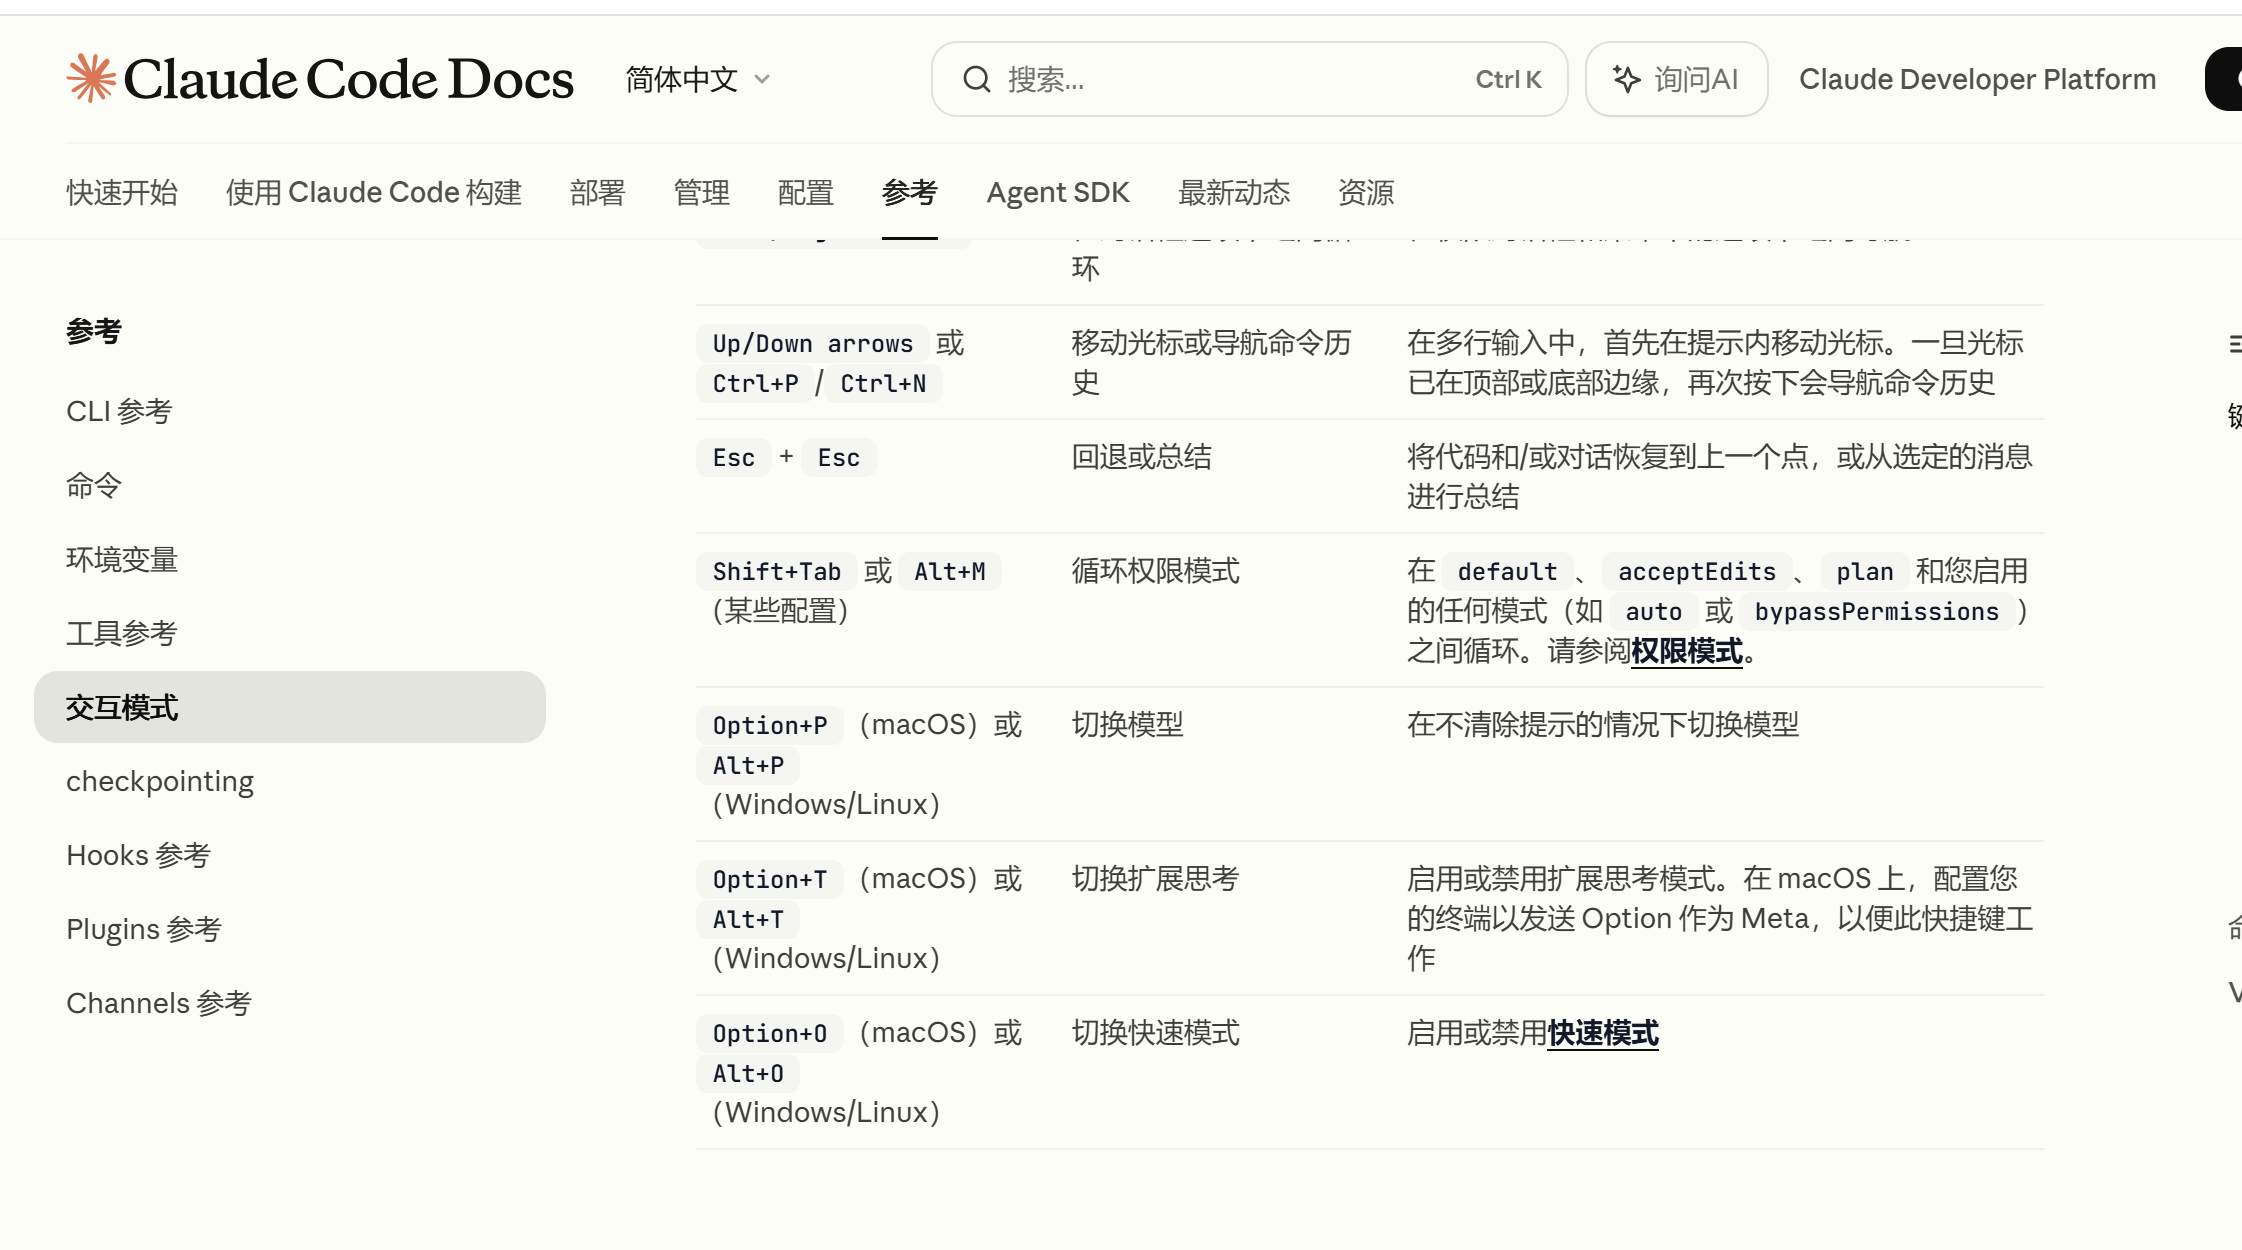Open the Claude Developer Platform link

(1976, 79)
